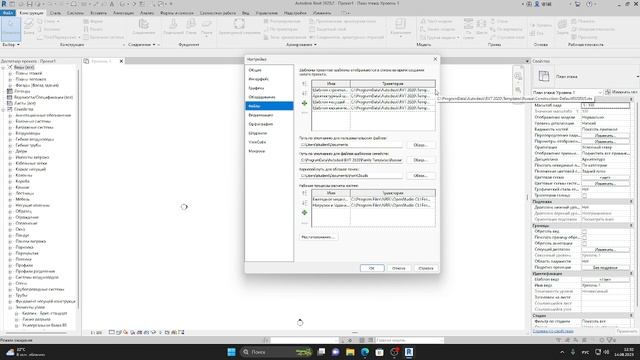Screen dimensions: 640x360
Task: Move selected project template row up
Action: point(304,84)
